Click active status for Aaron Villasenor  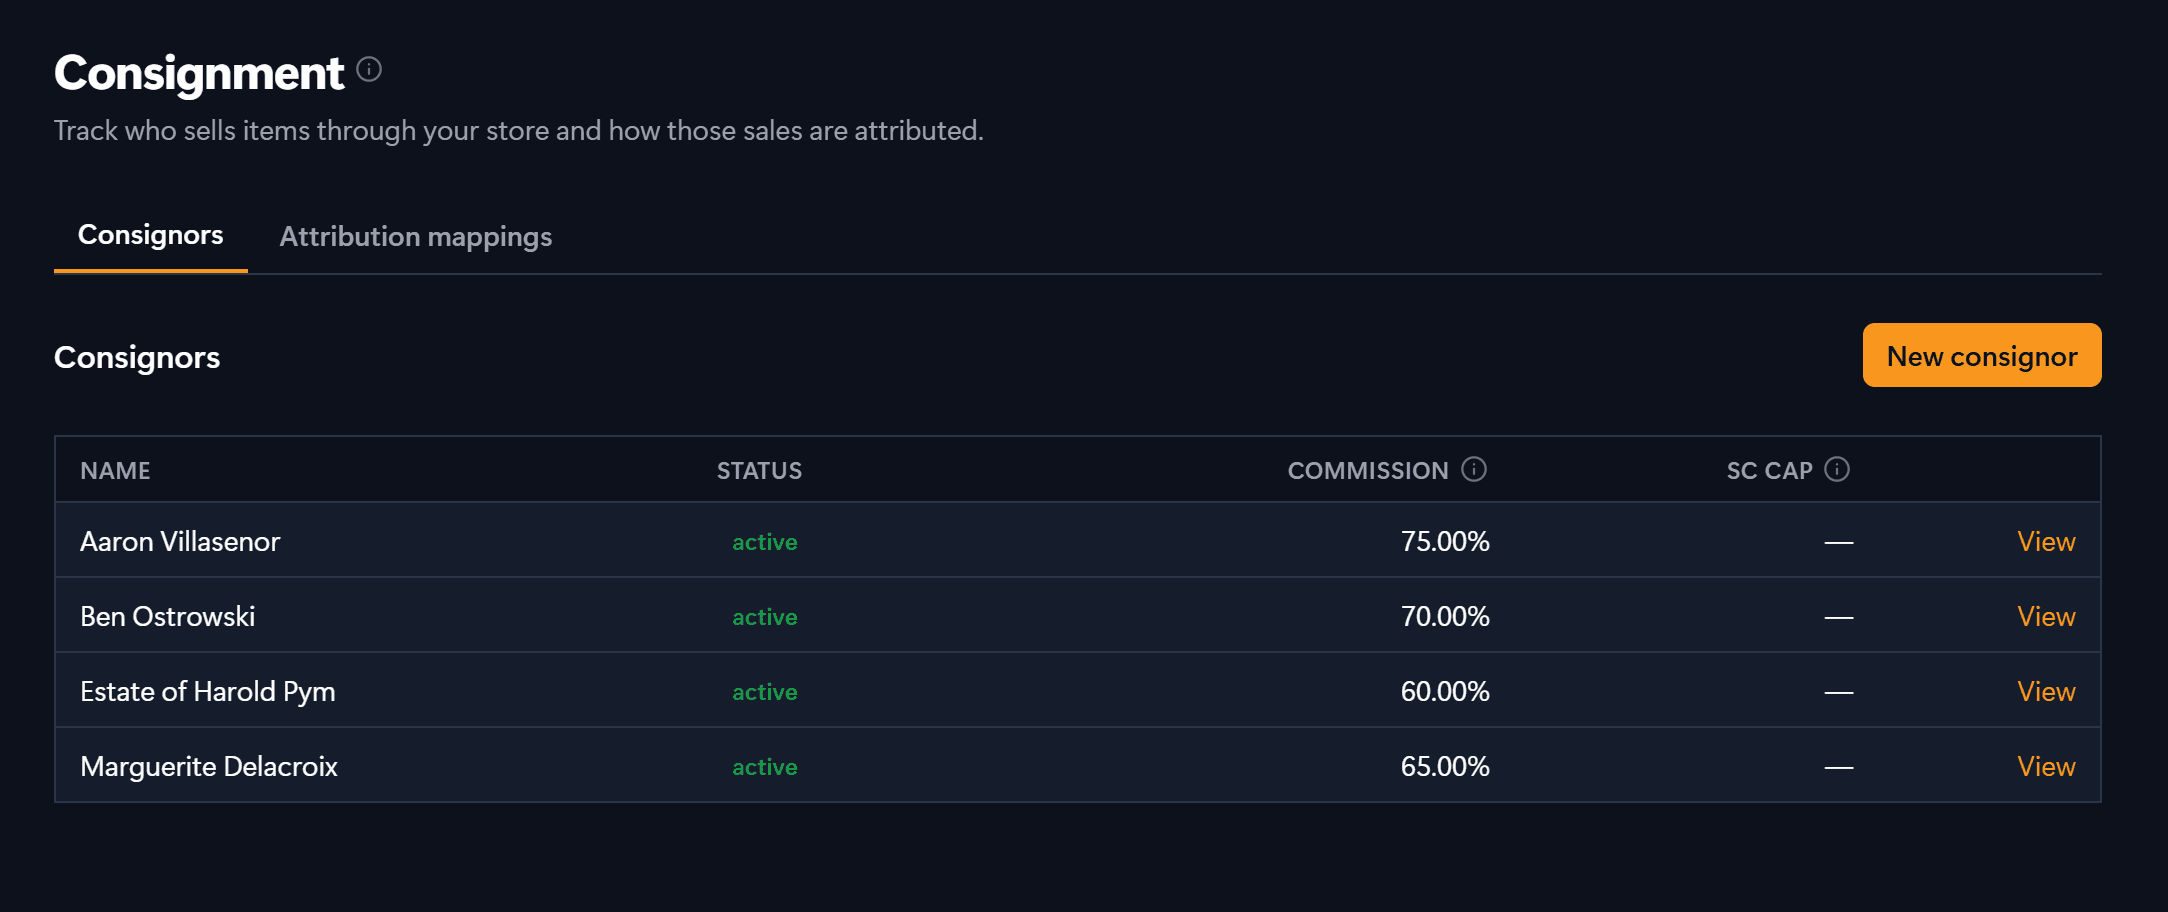click(x=765, y=542)
